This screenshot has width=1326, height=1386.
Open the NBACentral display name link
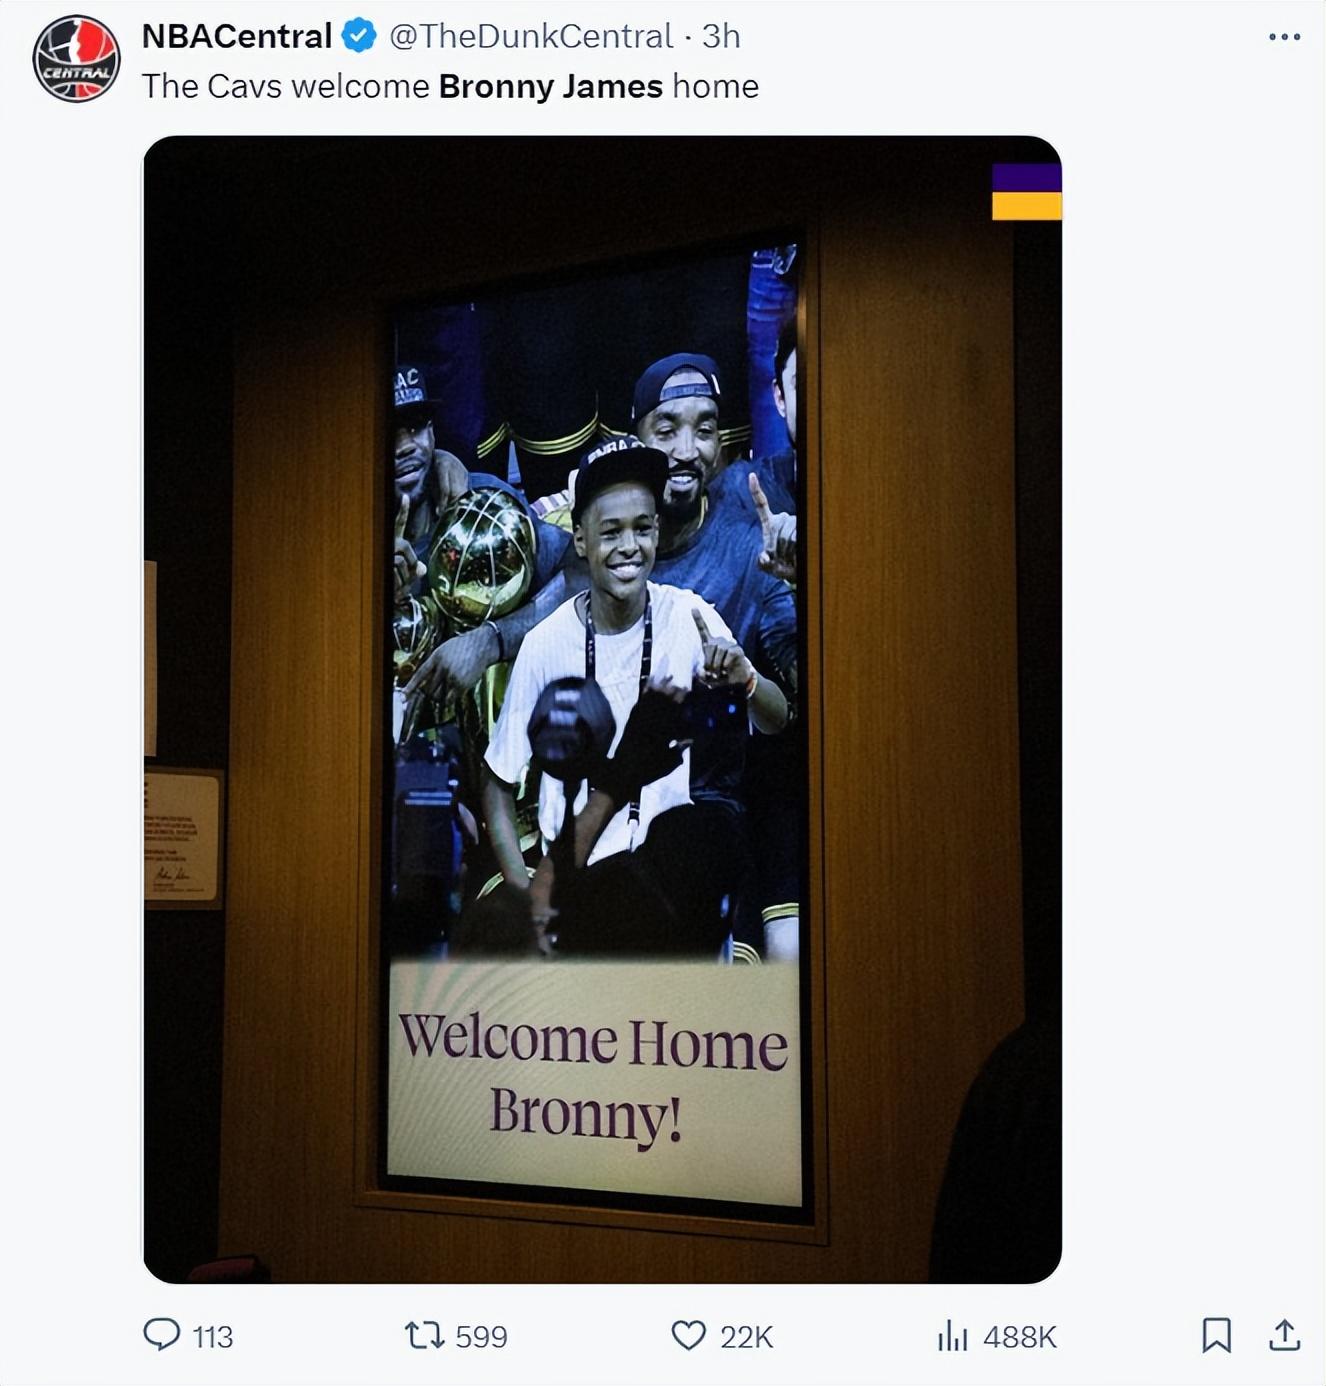click(x=237, y=36)
